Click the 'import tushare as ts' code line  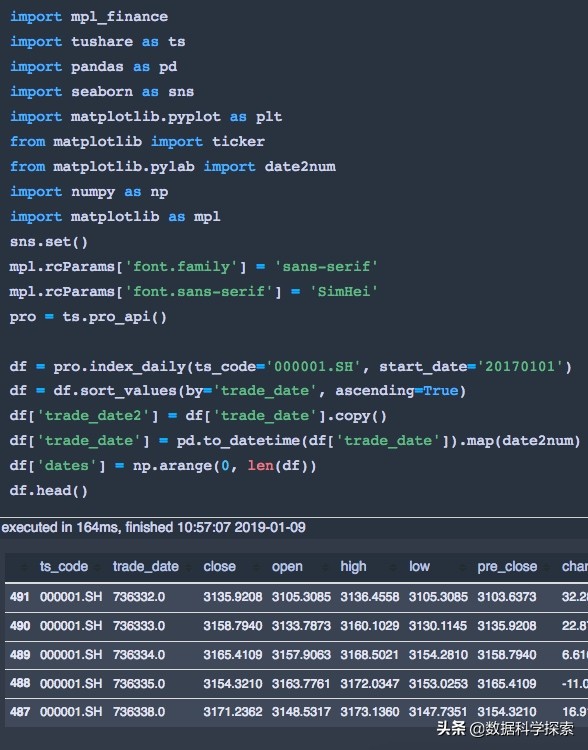tap(98, 42)
